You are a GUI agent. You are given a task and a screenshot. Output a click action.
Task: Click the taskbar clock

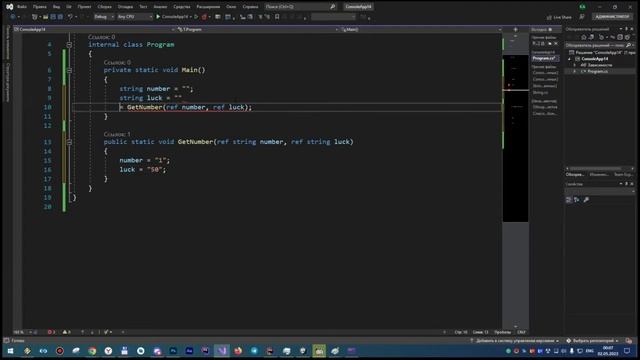[x=608, y=351]
